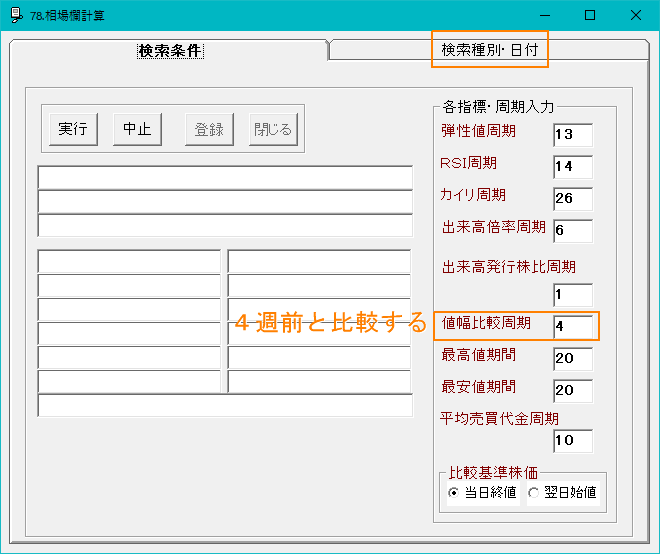Edit the カイリ周期 field
The image size is (660, 554).
click(x=572, y=199)
